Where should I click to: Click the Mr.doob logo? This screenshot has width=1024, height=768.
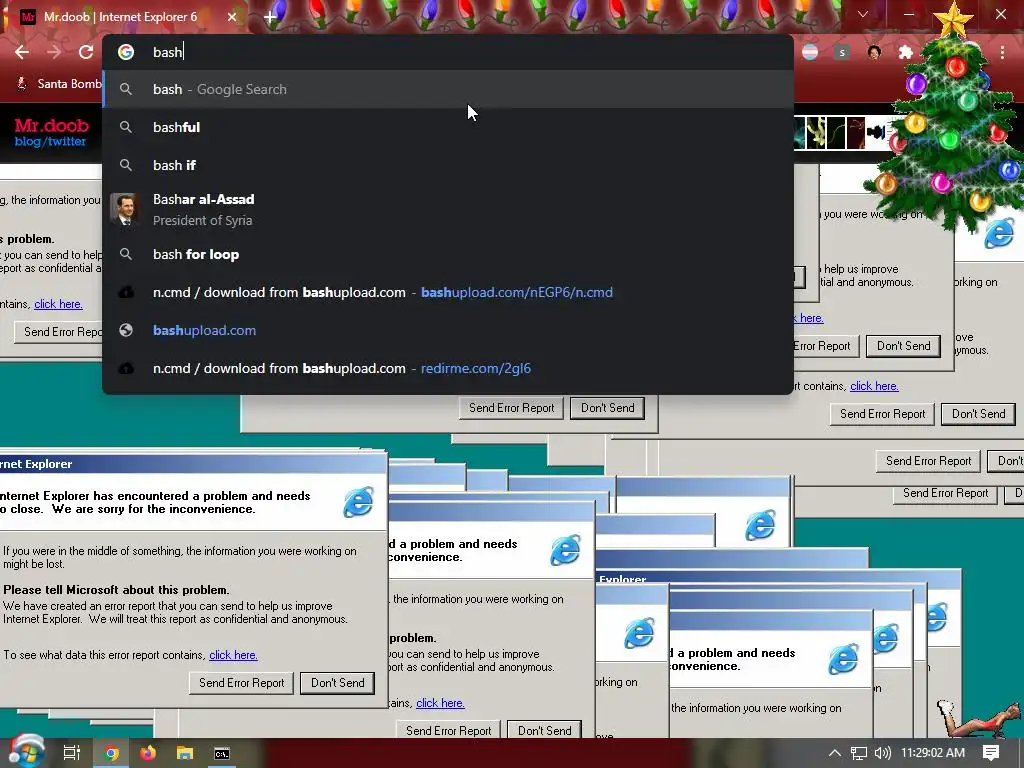[x=51, y=125]
